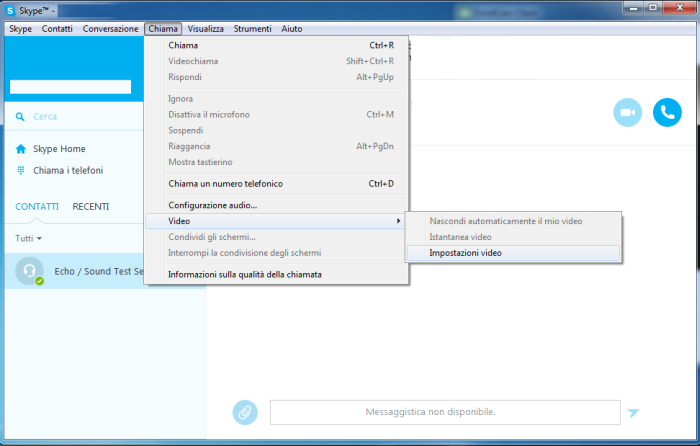
Task: Open the Strumenti menu
Action: [252, 29]
